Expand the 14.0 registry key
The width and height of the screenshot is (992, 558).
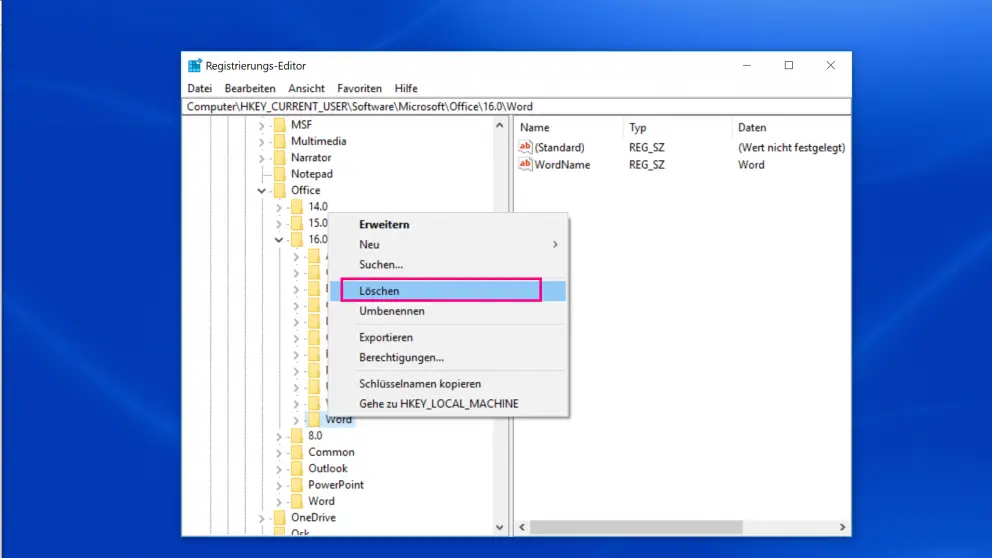pos(279,207)
